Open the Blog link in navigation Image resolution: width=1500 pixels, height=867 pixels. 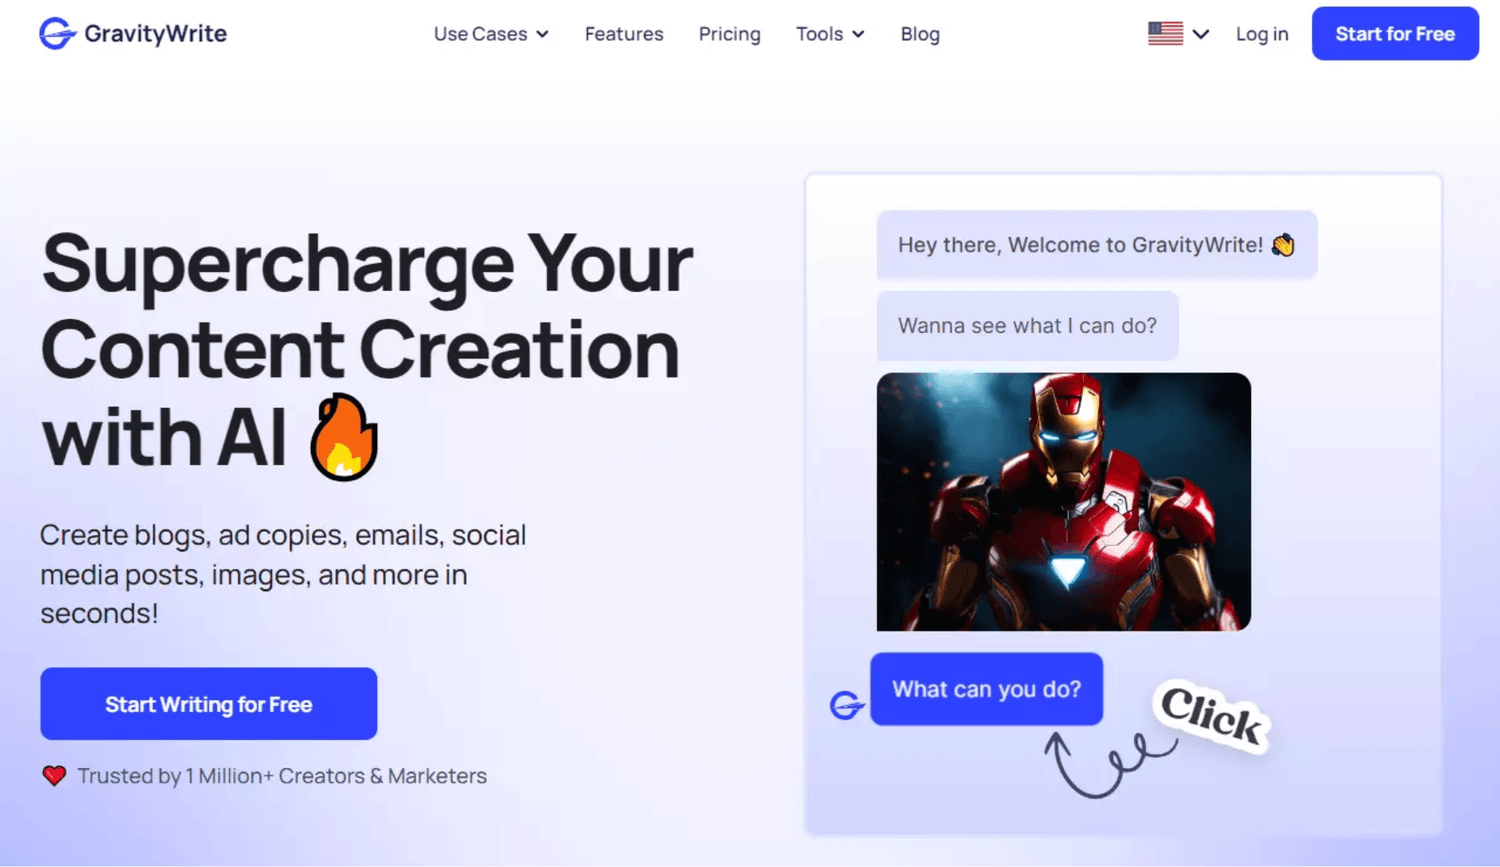(x=920, y=34)
